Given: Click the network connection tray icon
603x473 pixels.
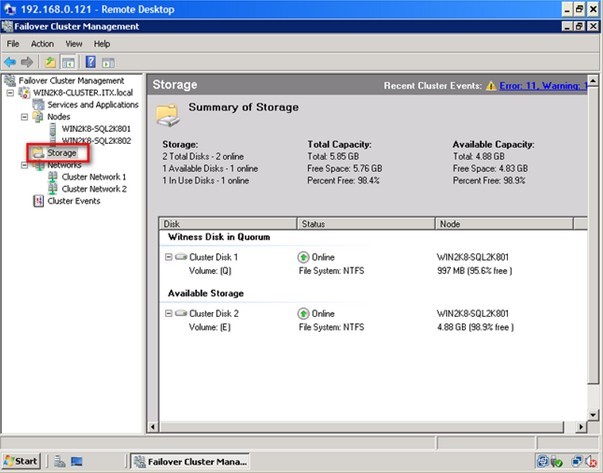Looking at the screenshot, I should point(577,461).
